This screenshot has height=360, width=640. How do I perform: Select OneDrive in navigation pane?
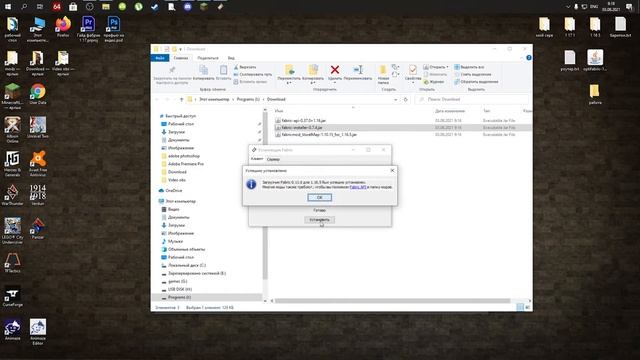[174, 191]
